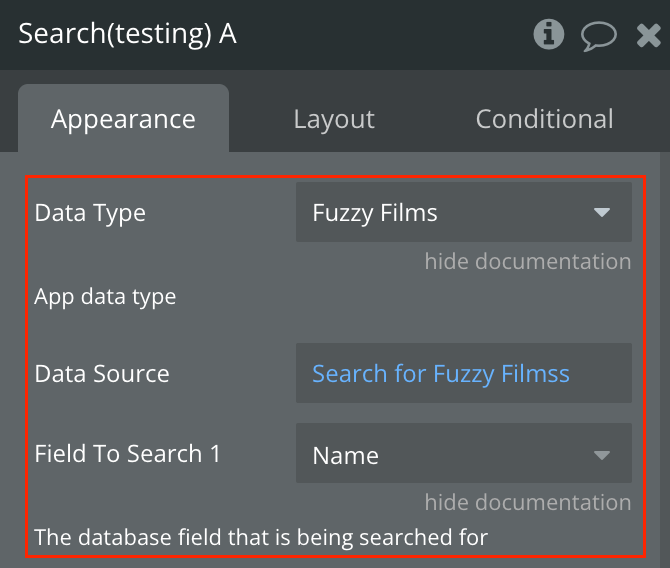
Task: Close the Search(testing) A property editor
Action: pos(648,36)
